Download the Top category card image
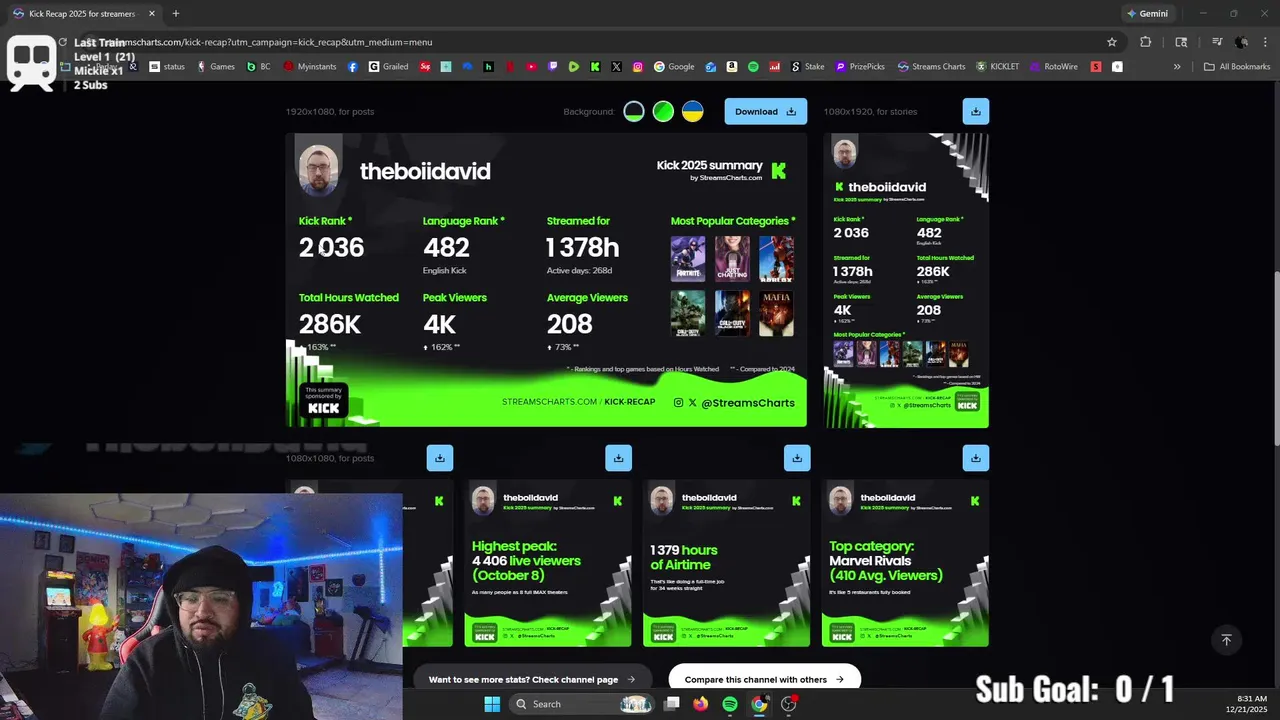Image resolution: width=1280 pixels, height=720 pixels. point(975,458)
